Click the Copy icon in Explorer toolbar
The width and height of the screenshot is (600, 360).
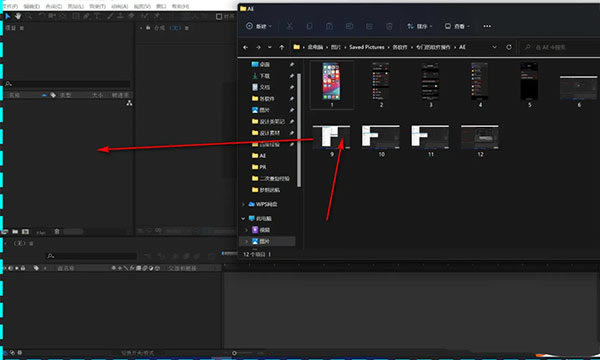[x=309, y=26]
